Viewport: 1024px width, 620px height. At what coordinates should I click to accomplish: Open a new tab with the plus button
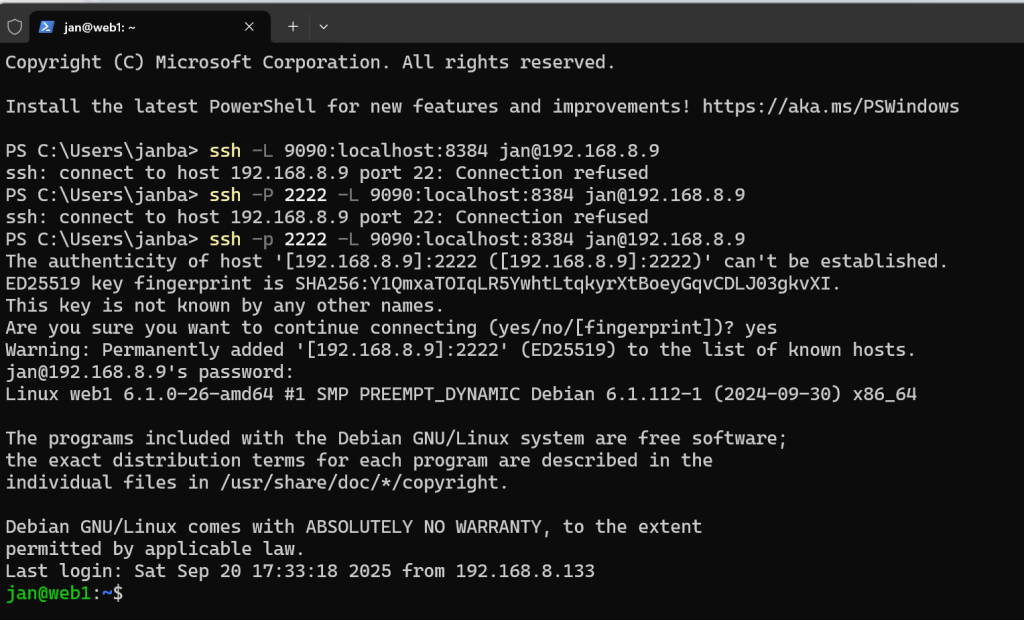291,27
